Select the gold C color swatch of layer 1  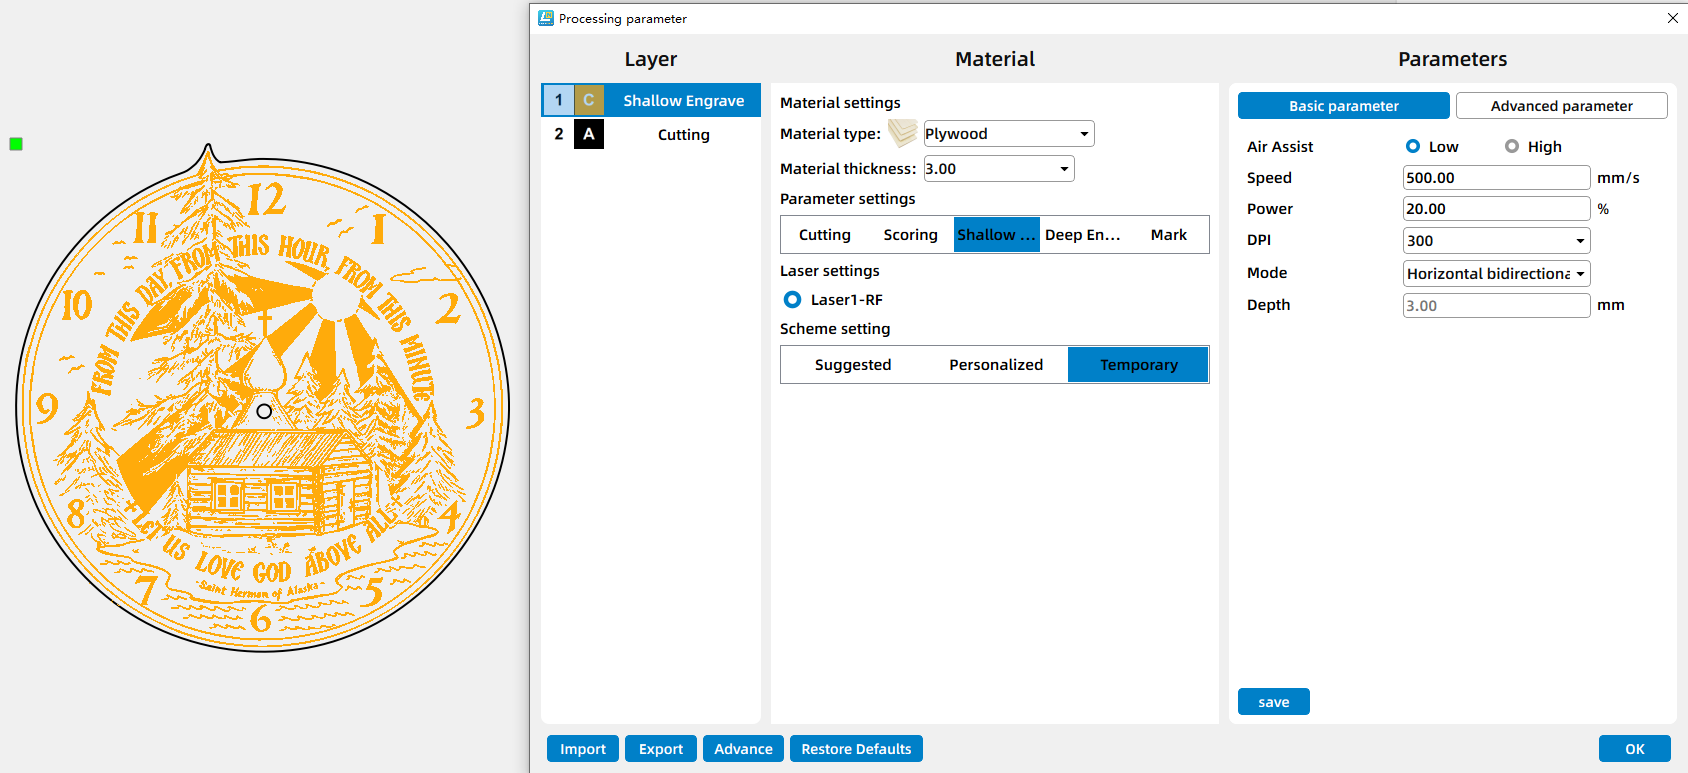pyautogui.click(x=589, y=100)
